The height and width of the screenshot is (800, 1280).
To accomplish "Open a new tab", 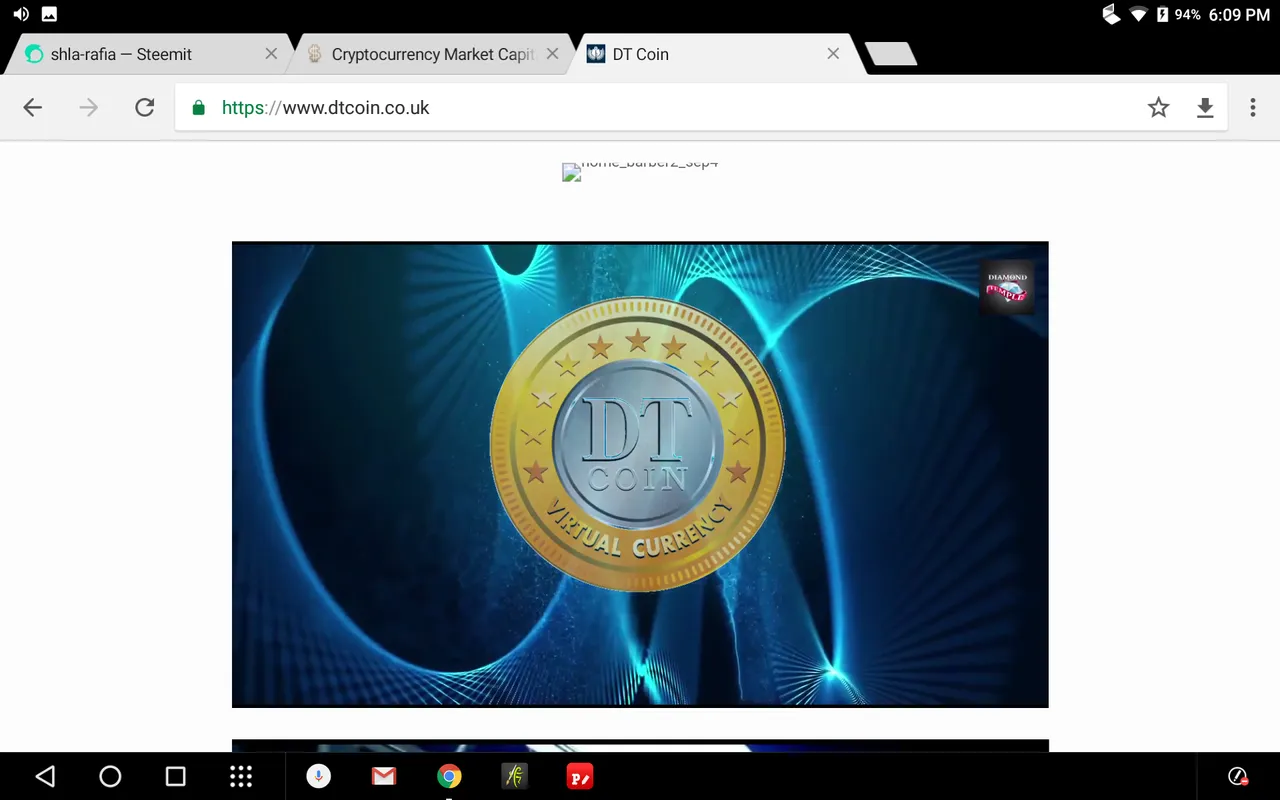I will point(891,54).
